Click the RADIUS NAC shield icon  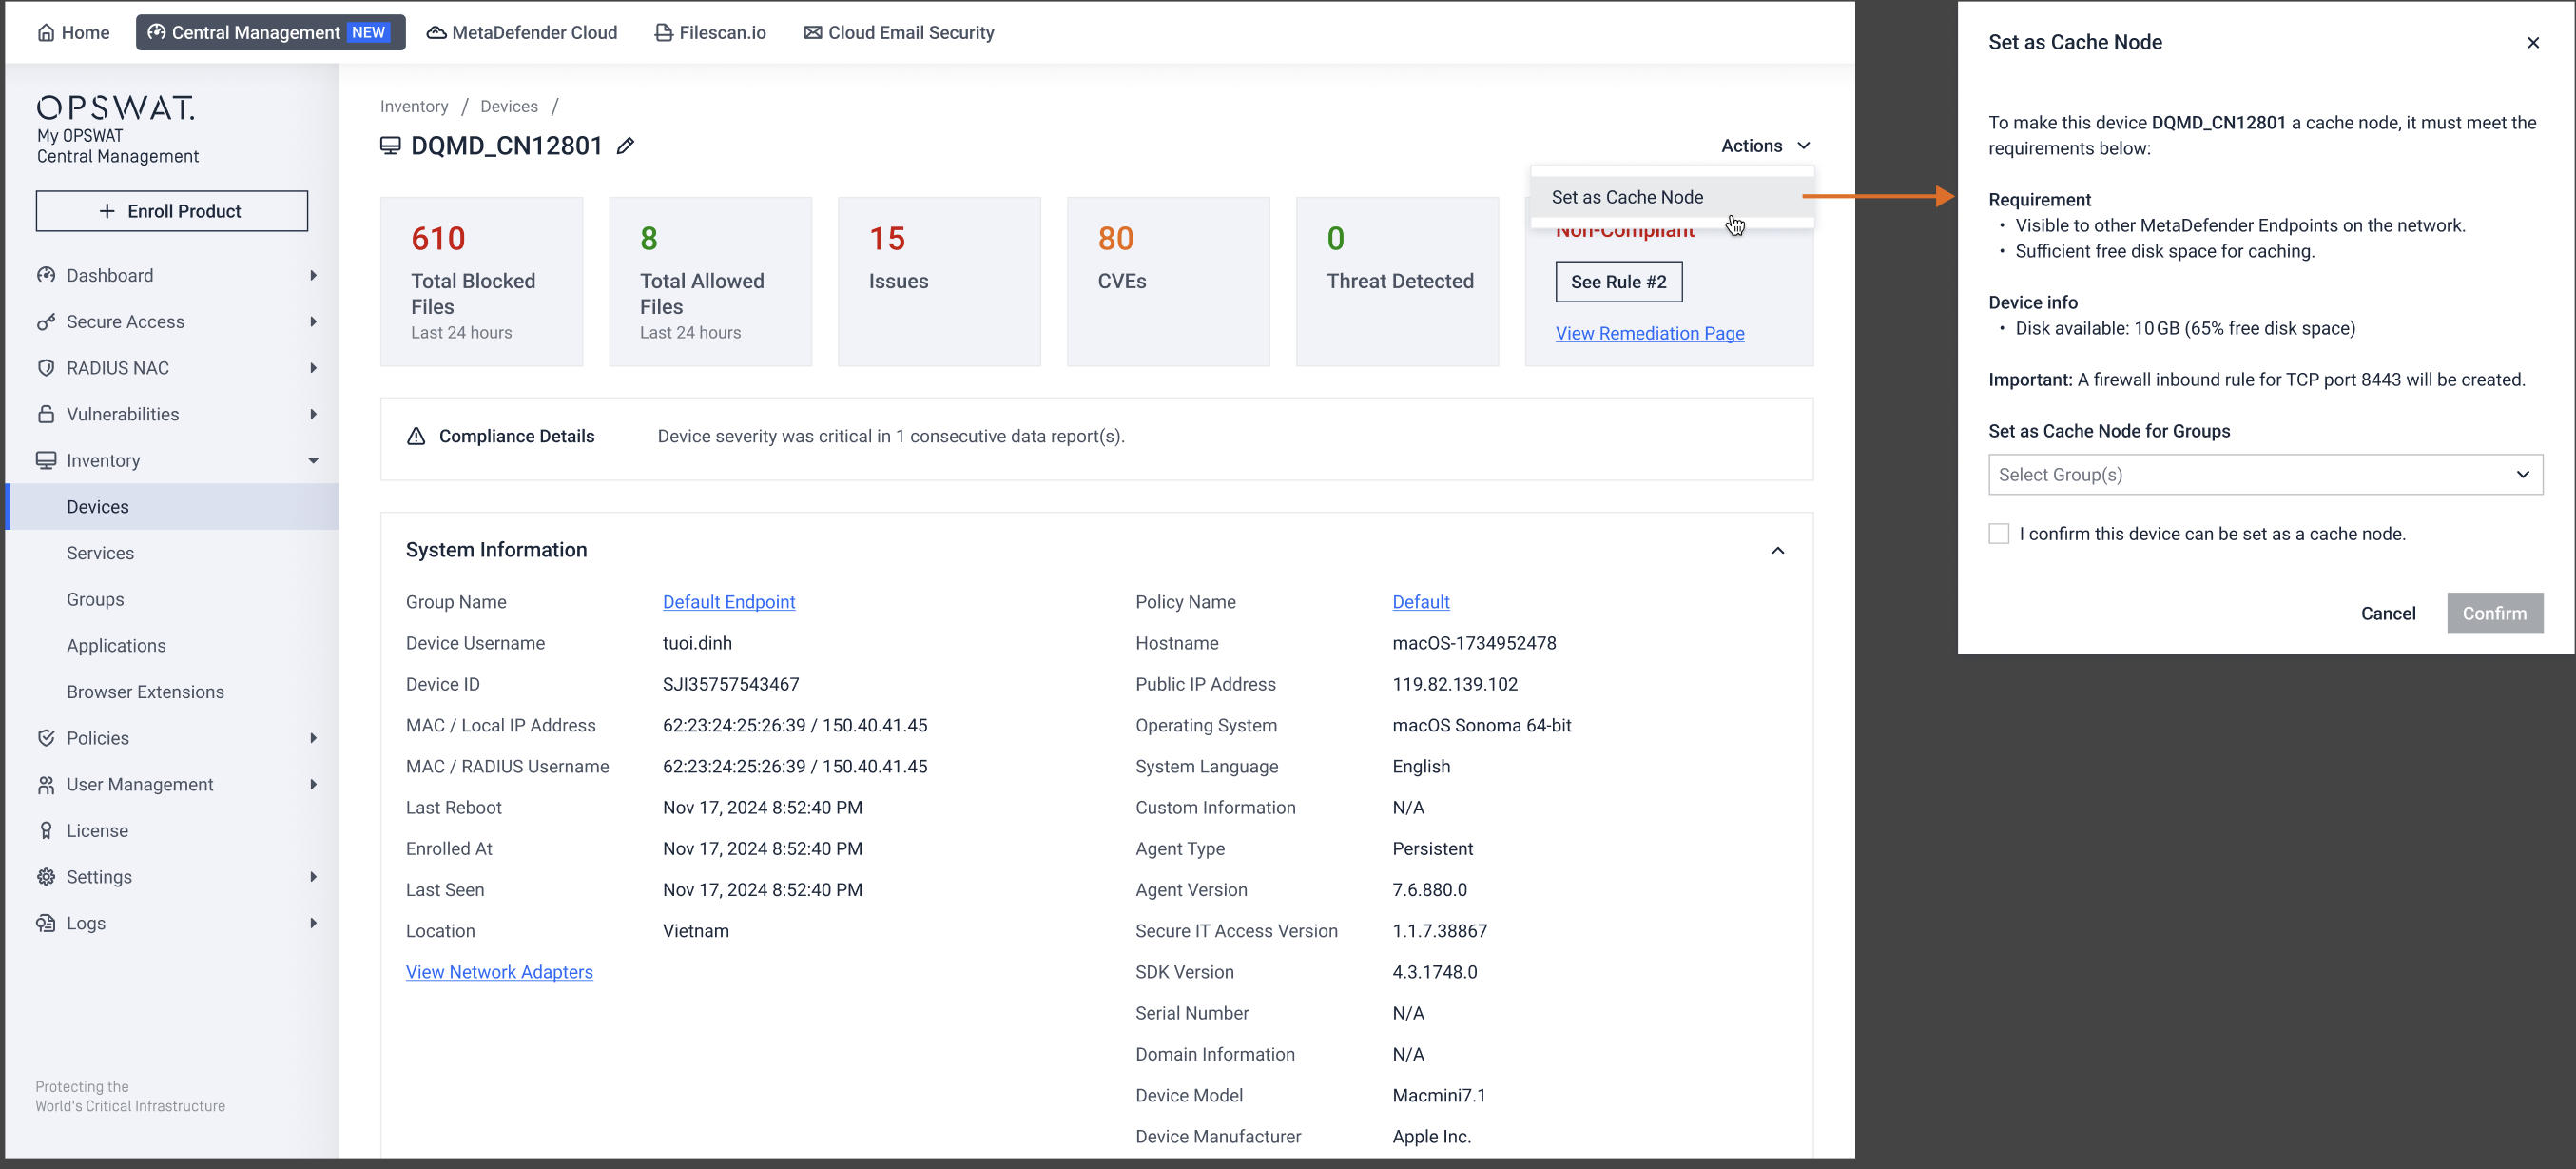[46, 367]
